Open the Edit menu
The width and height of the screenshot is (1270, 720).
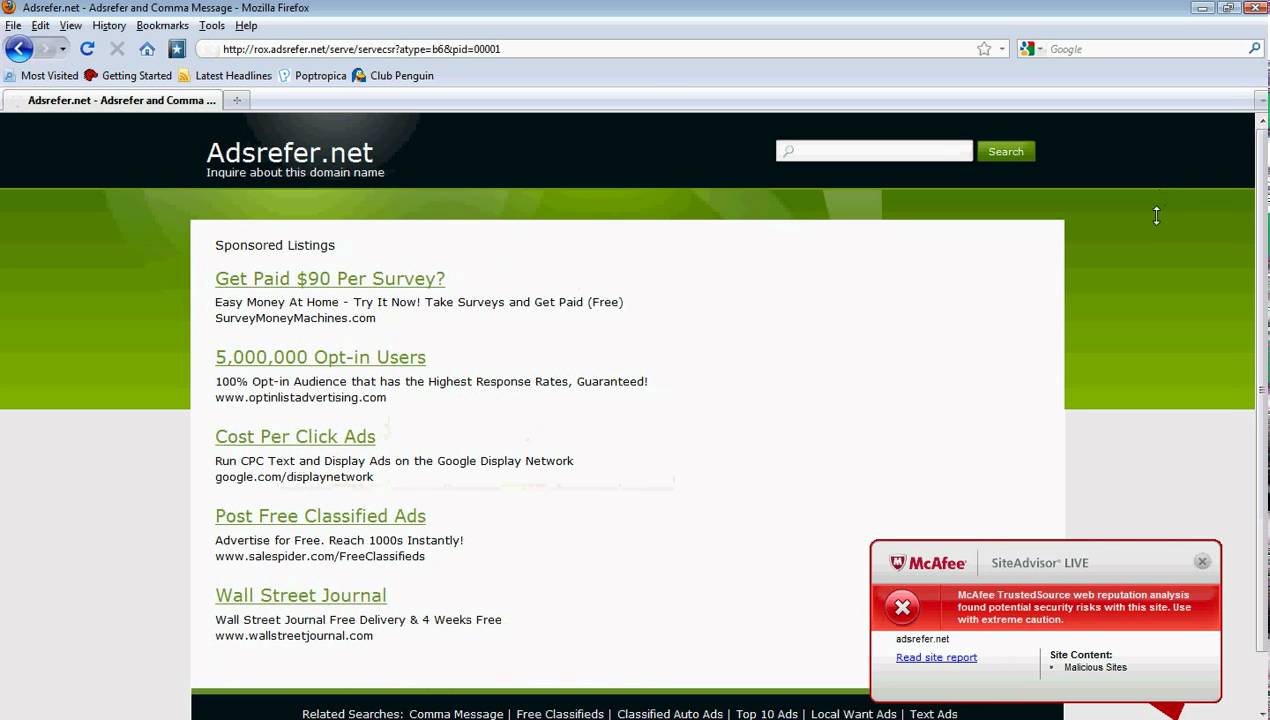40,26
